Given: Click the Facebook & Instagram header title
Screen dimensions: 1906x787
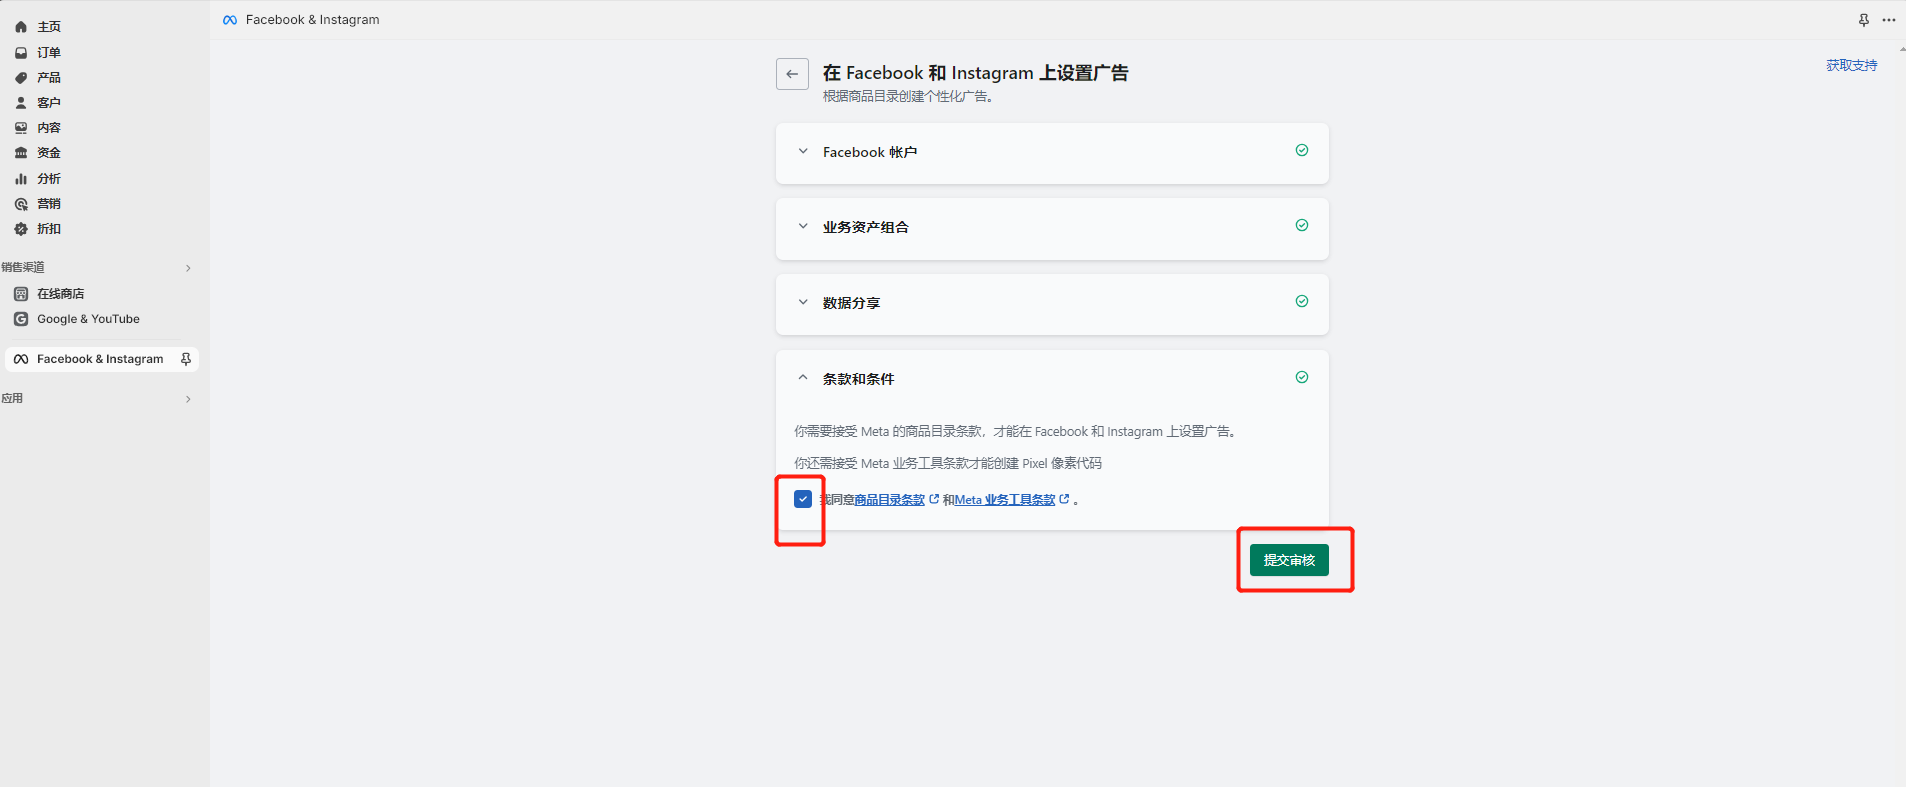Looking at the screenshot, I should (x=313, y=20).
